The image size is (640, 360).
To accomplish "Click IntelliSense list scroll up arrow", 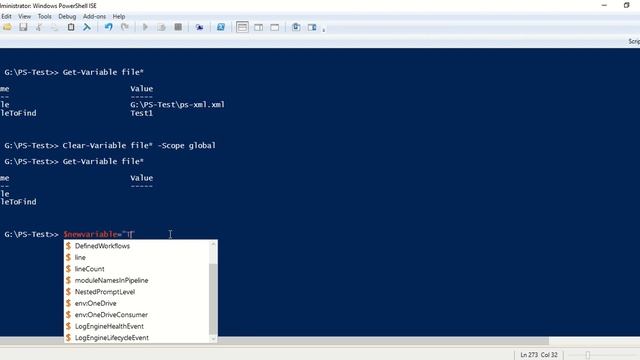I will tap(213, 244).
